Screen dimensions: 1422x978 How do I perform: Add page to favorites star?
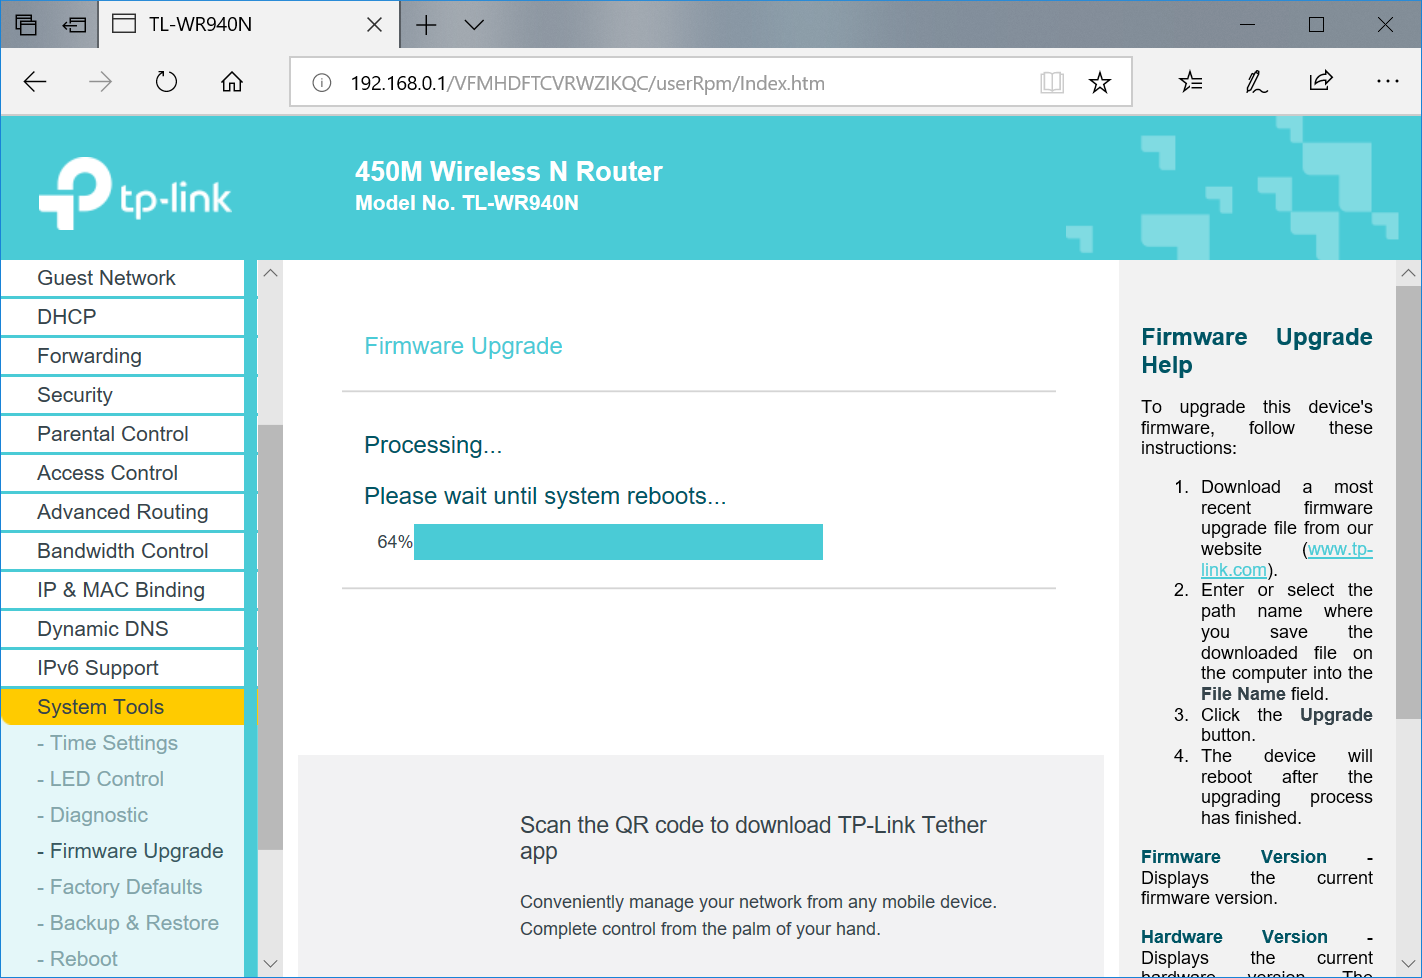pos(1100,83)
